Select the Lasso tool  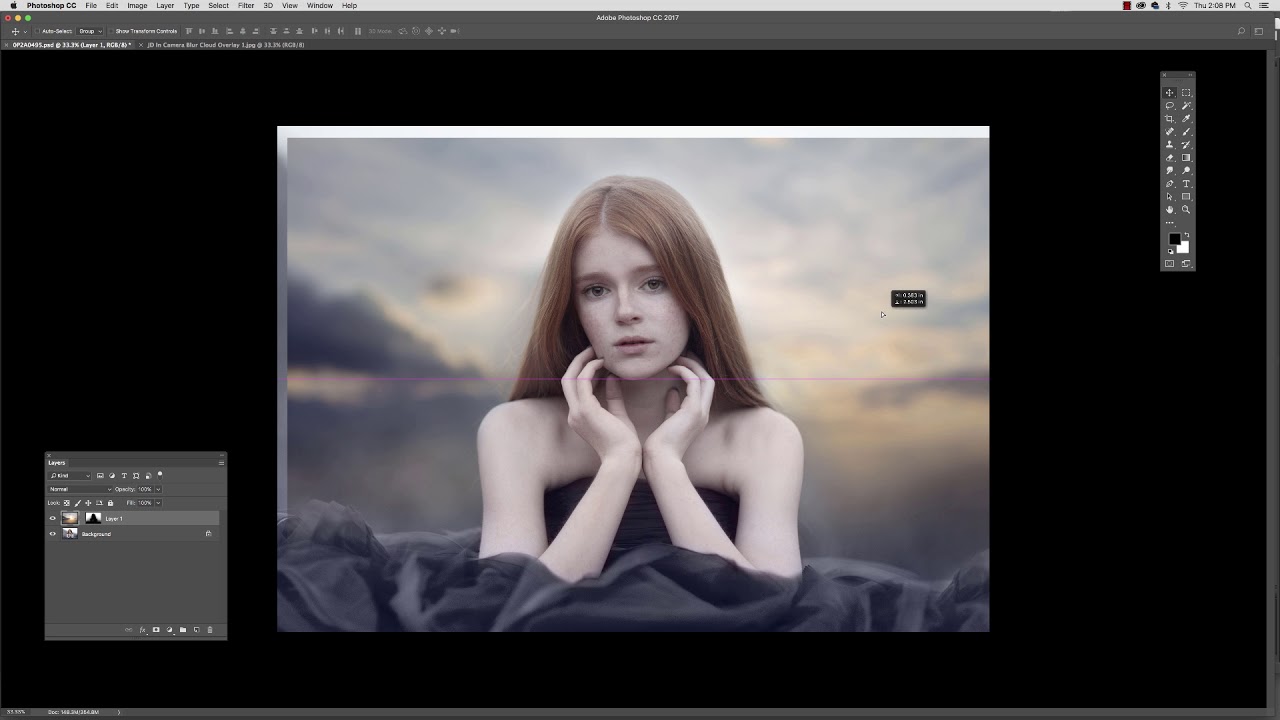(1170, 106)
